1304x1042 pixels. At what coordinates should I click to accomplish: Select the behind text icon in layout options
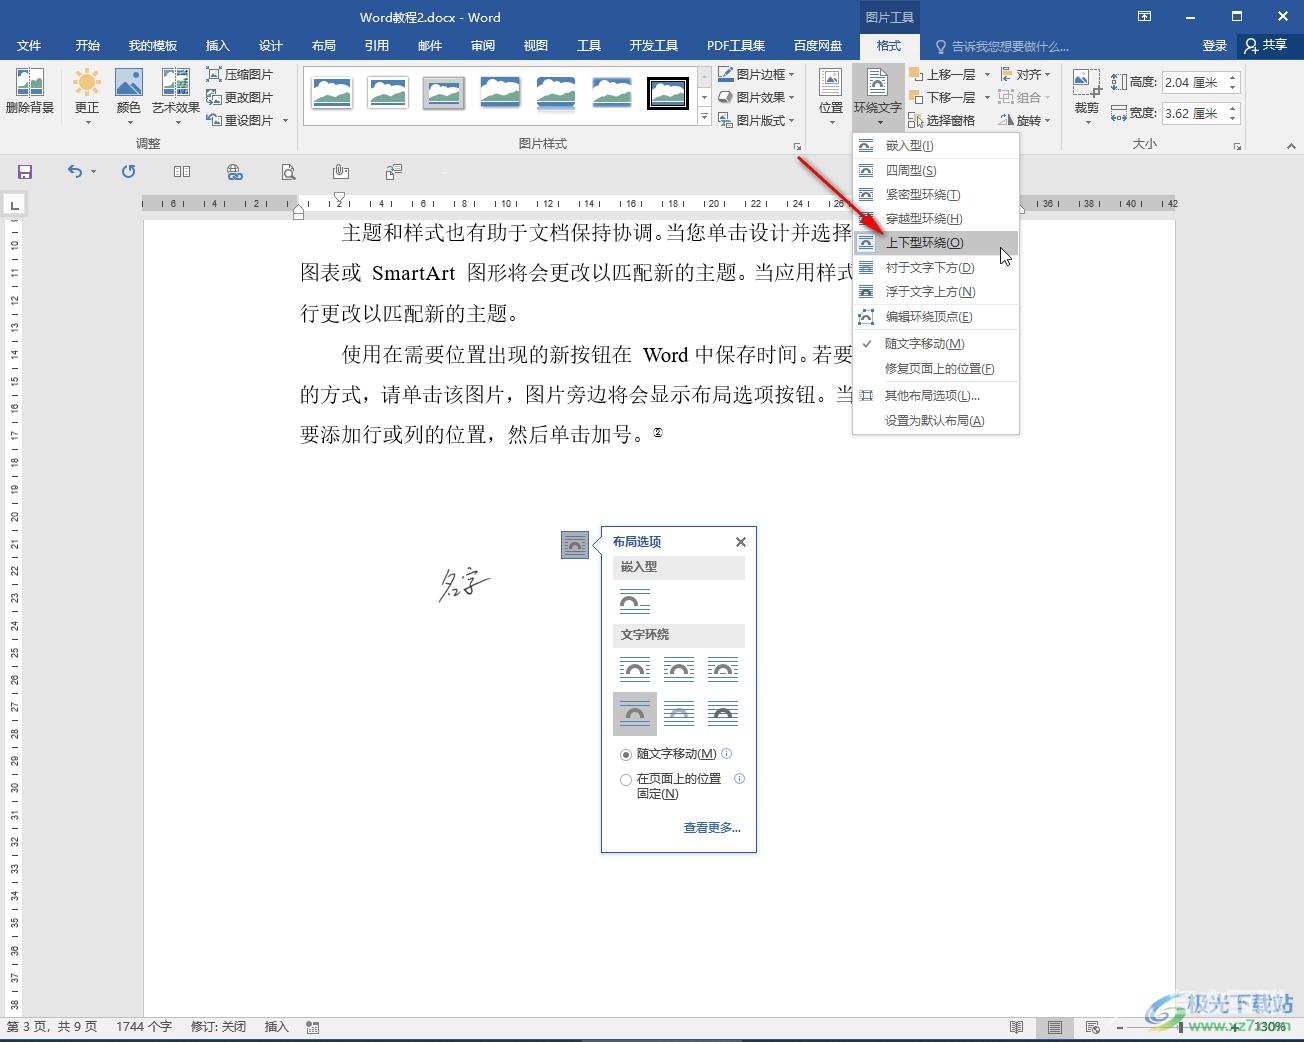pyautogui.click(x=679, y=713)
